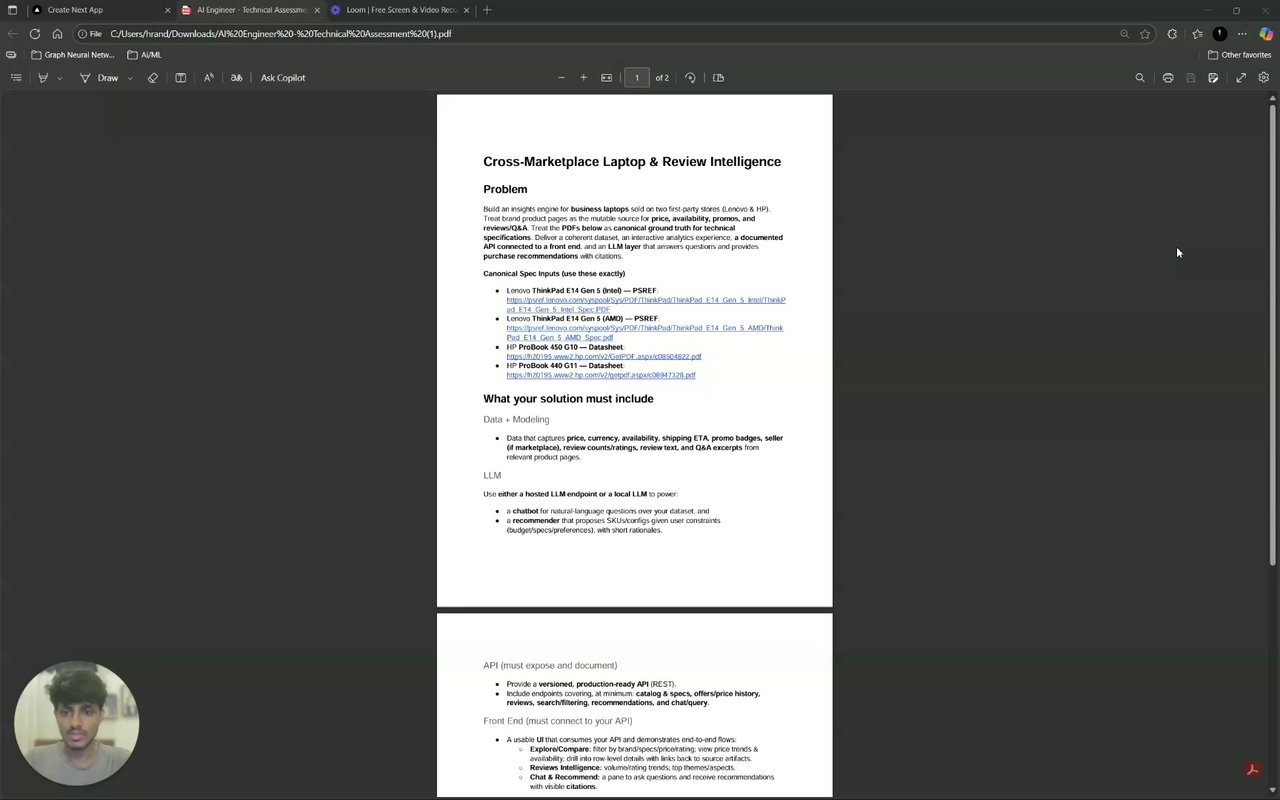Click the Ask Copilot button
The height and width of the screenshot is (800, 1280).
click(x=283, y=78)
